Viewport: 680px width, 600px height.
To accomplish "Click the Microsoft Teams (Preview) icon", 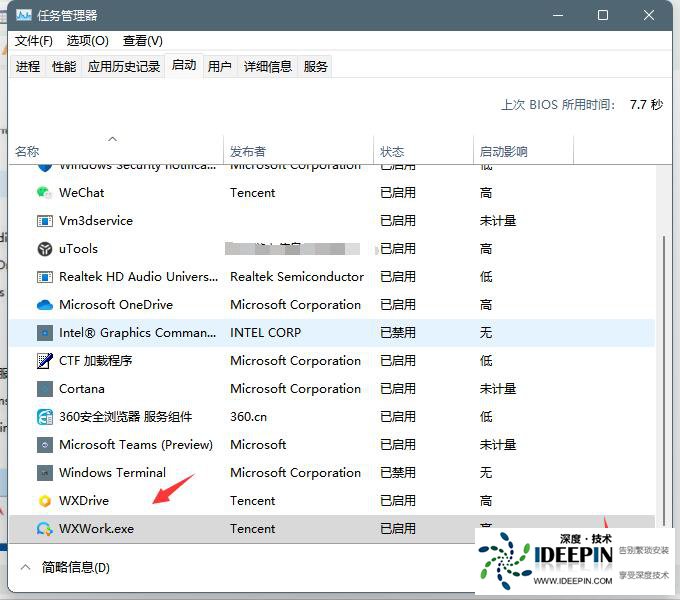I will coord(44,445).
